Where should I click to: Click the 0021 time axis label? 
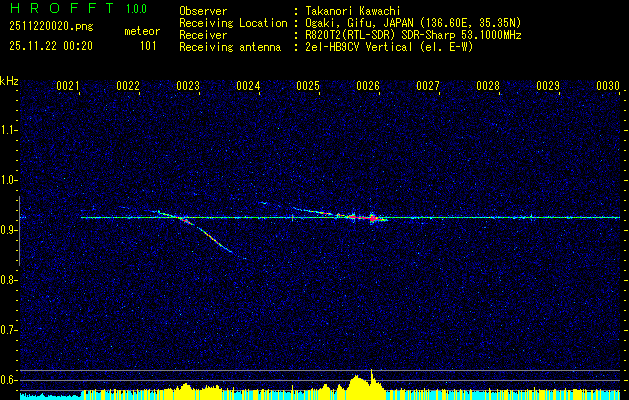coord(68,86)
